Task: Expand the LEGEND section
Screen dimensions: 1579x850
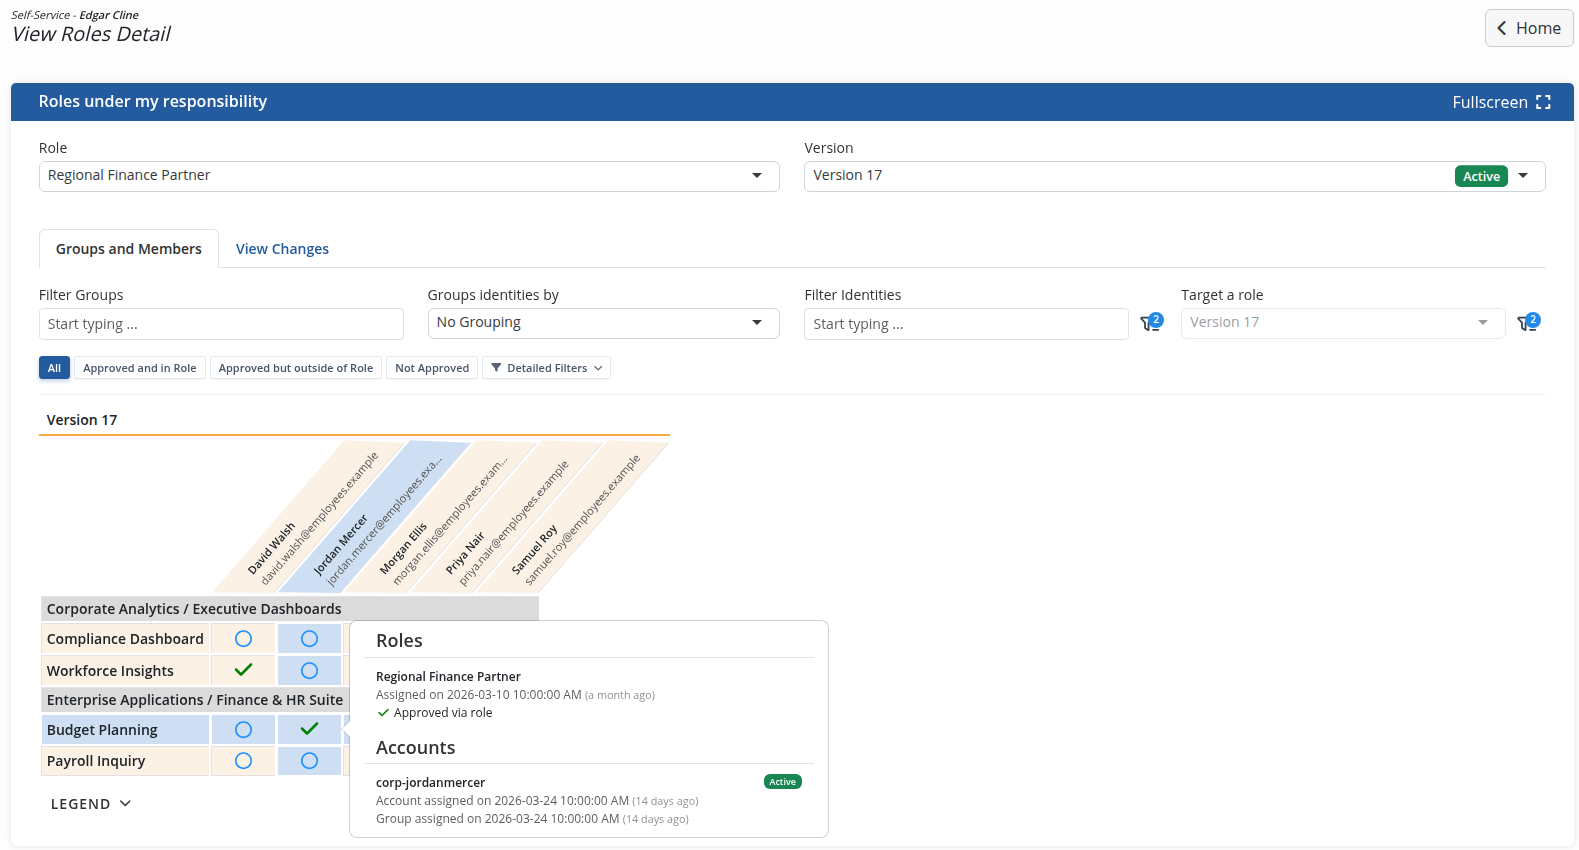Action: click(91, 804)
